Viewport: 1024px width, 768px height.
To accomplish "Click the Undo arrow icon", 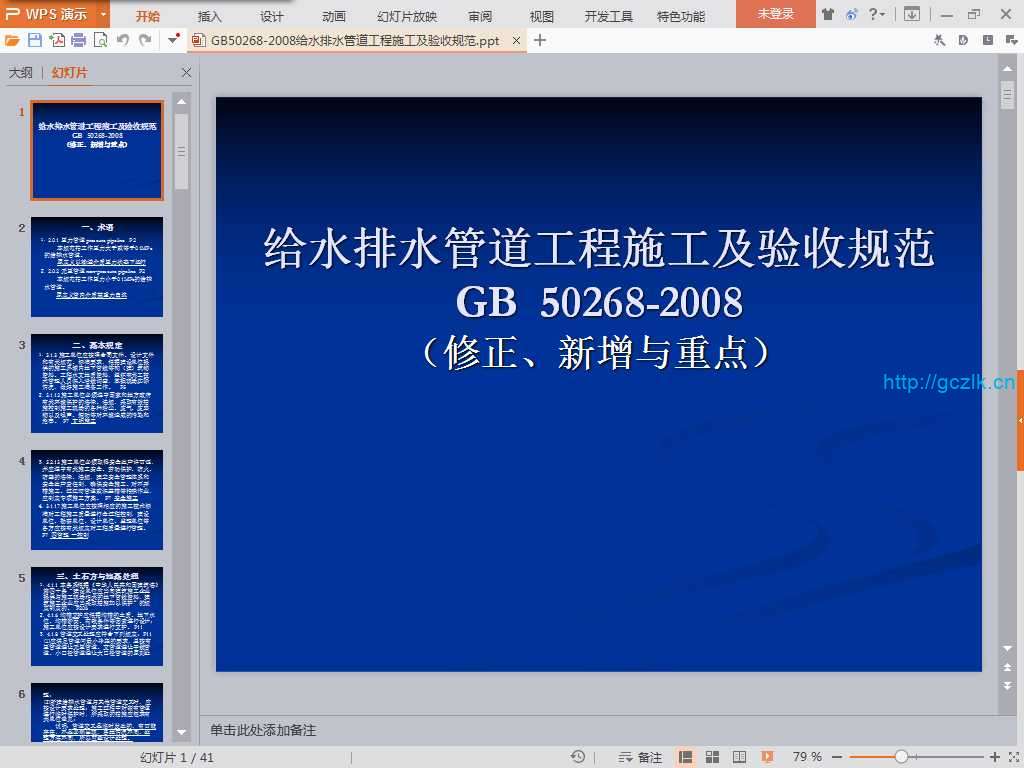I will coord(123,40).
